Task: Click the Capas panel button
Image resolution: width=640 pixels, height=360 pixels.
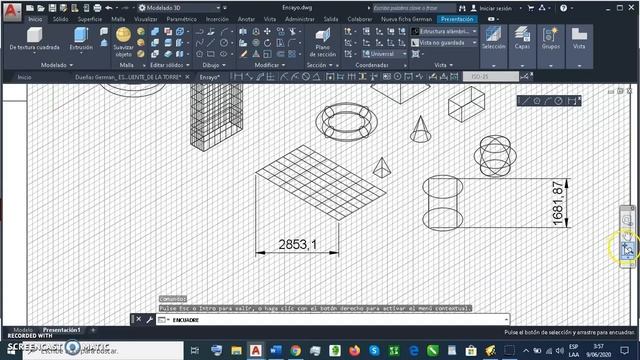Action: [x=522, y=46]
